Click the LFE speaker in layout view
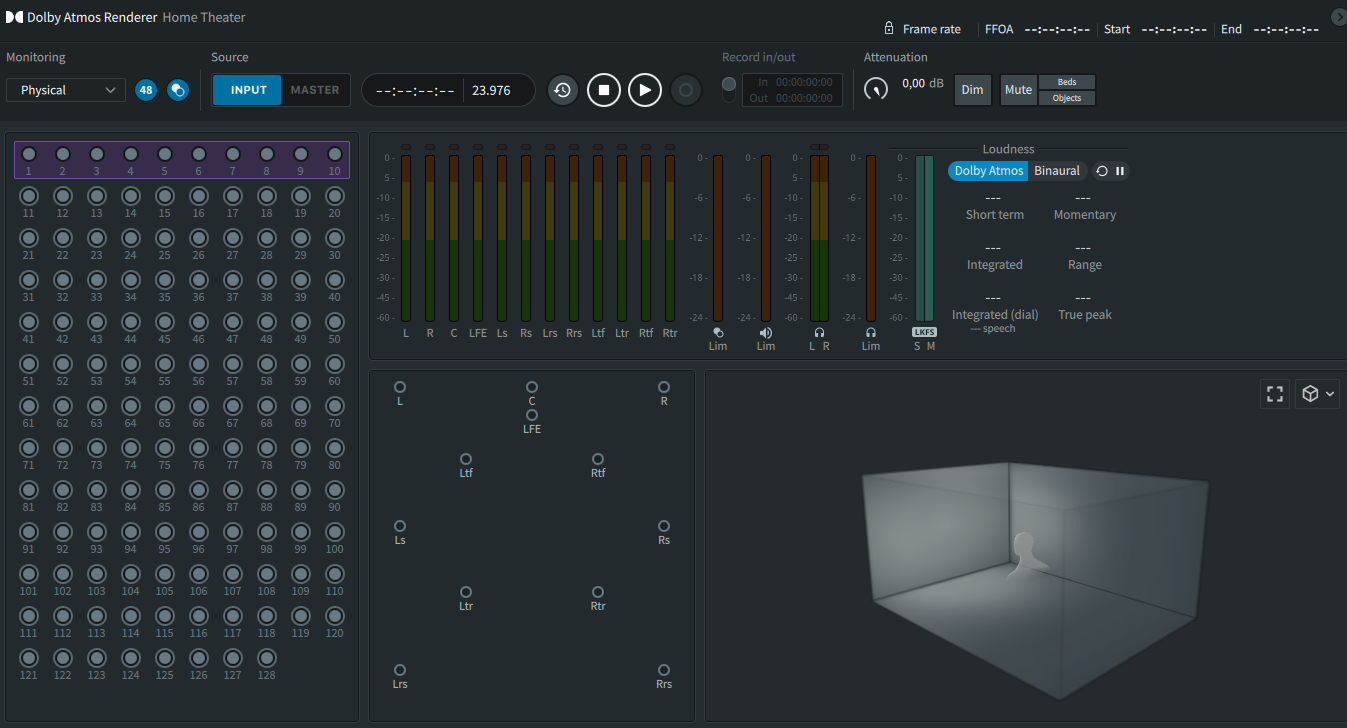Screen dimensions: 1347x728 point(532,415)
